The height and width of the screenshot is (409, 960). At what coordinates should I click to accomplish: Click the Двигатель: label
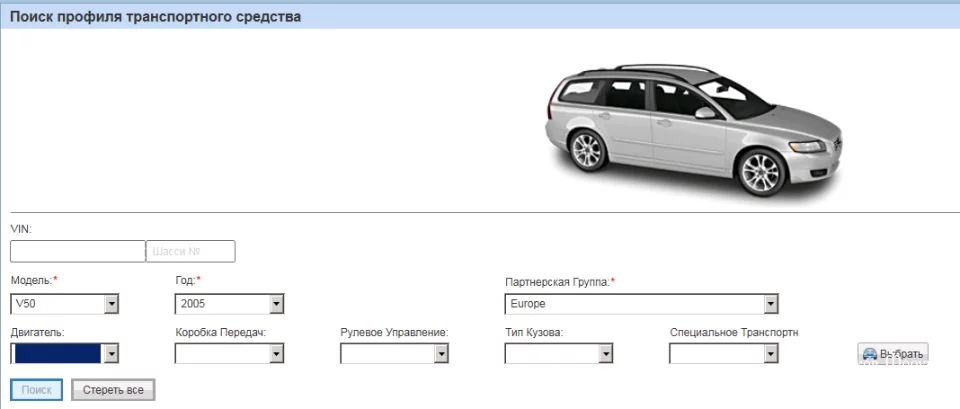[37, 332]
